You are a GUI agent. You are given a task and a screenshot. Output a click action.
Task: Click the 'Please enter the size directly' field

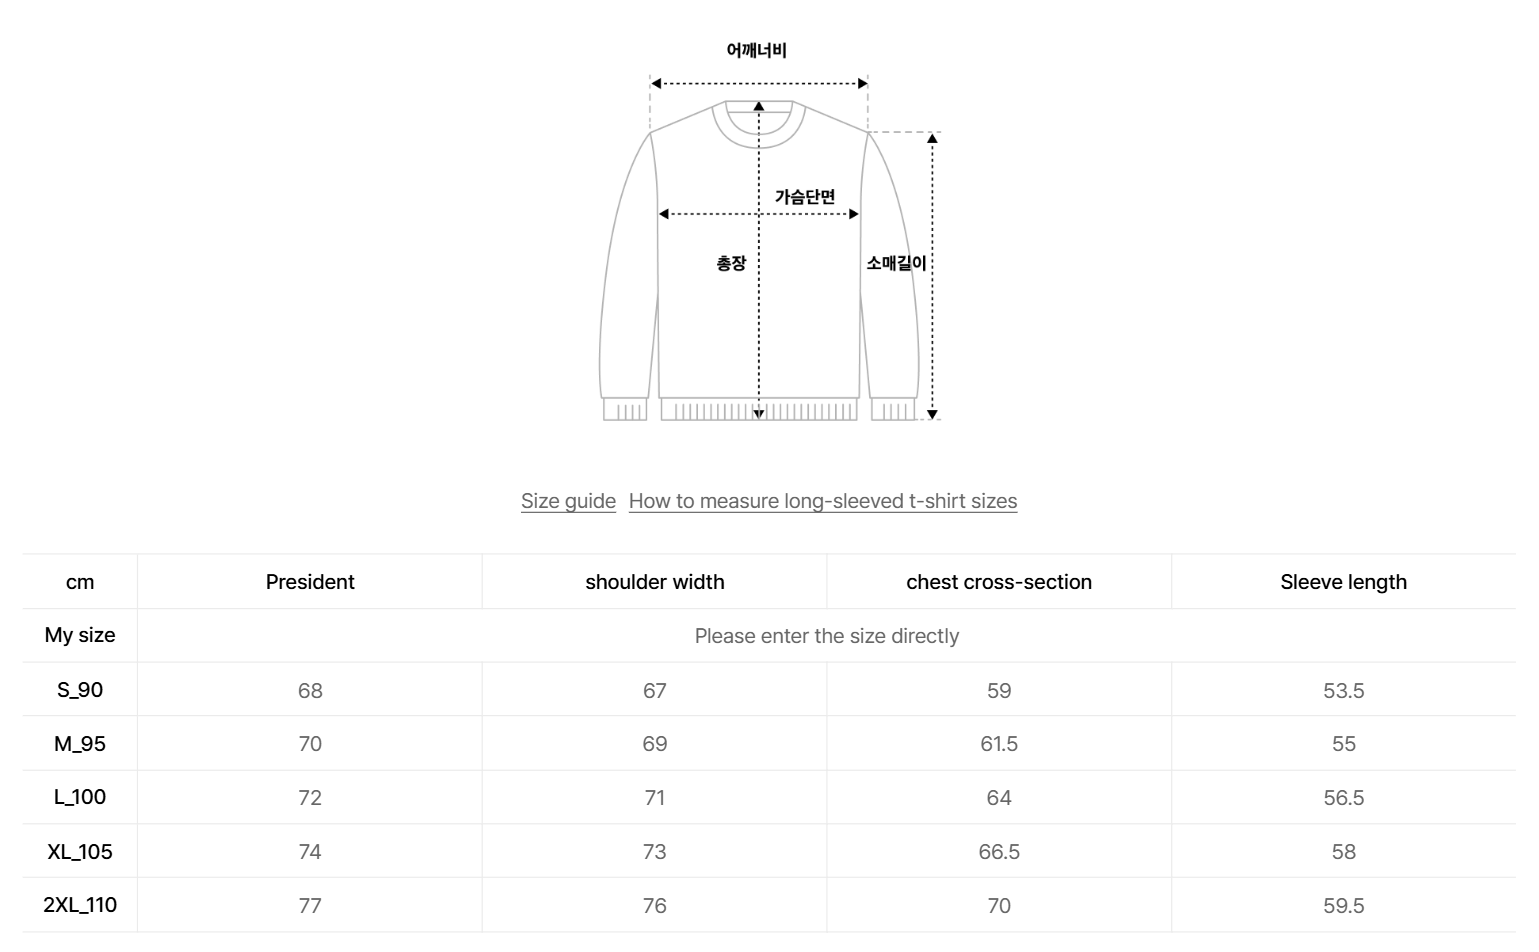click(x=826, y=636)
